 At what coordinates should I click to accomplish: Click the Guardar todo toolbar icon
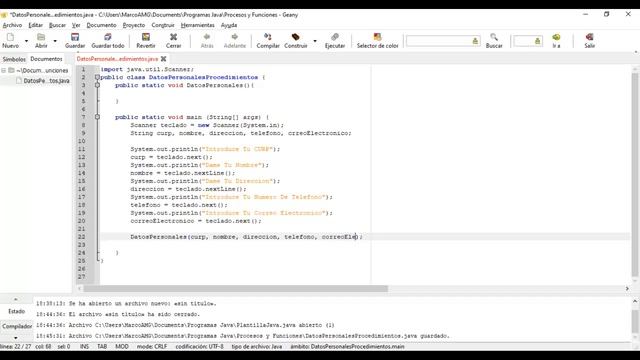coord(108,38)
